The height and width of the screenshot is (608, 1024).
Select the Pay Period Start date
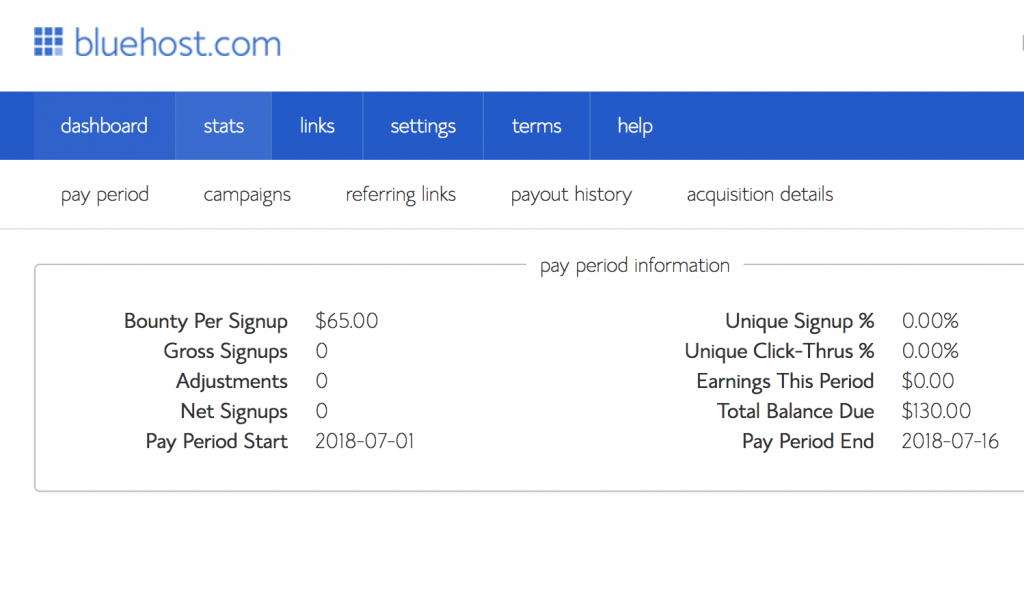(x=365, y=440)
